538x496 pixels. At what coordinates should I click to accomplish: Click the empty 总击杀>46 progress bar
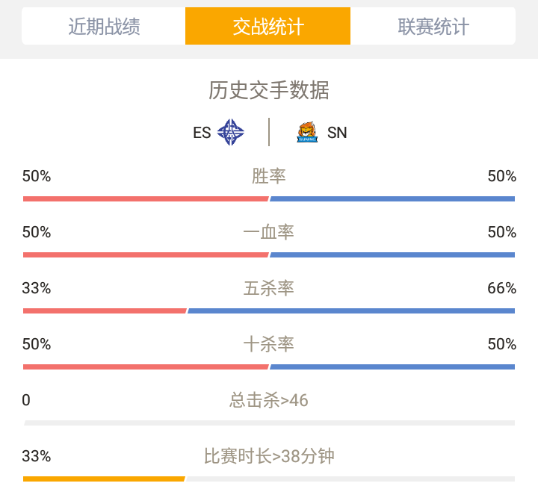[x=269, y=423]
